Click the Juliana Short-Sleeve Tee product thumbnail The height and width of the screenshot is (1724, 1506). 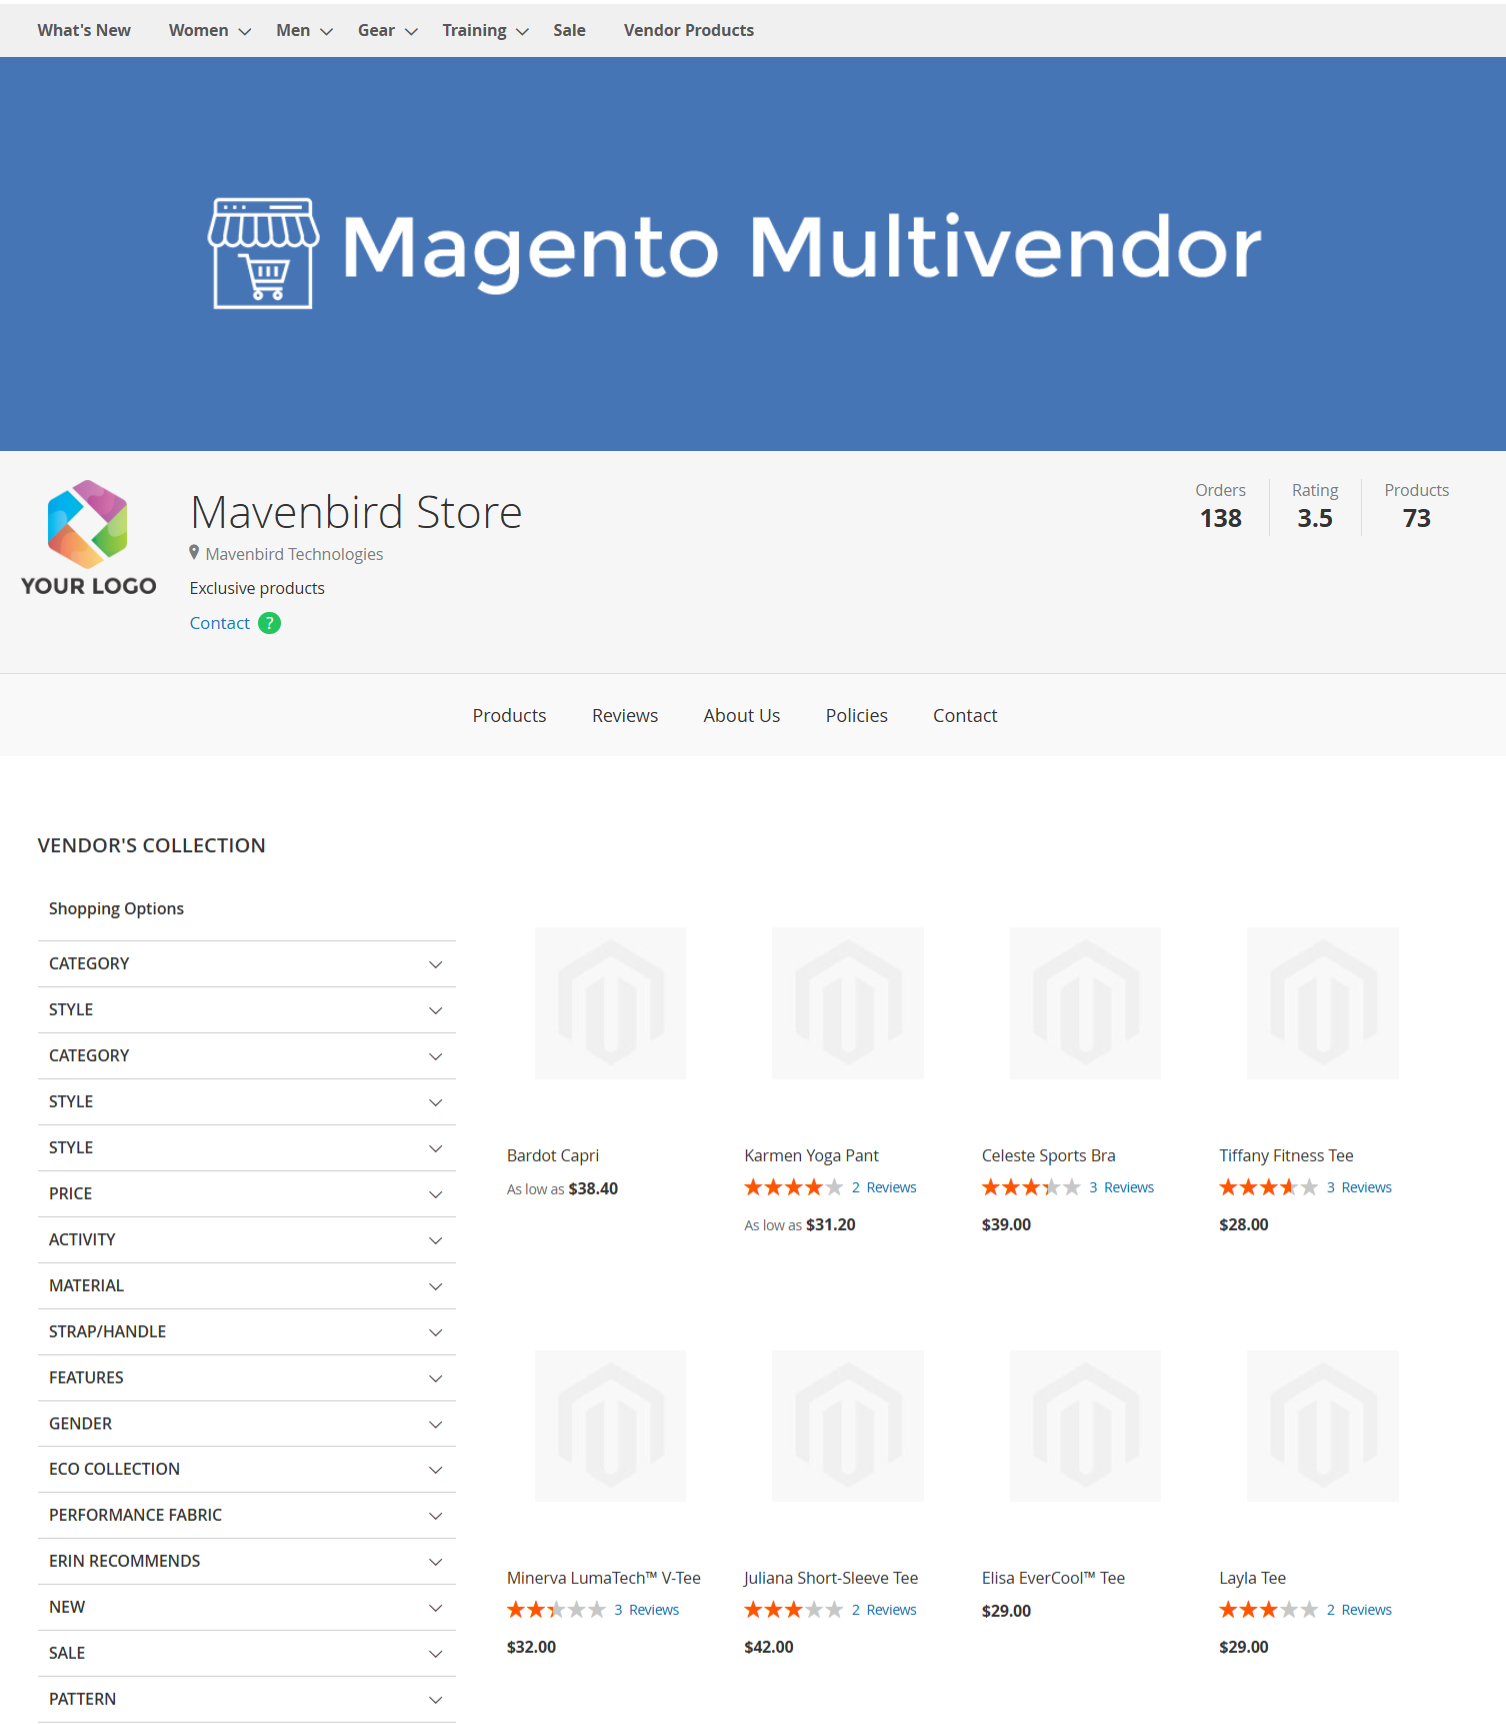pyautogui.click(x=848, y=1426)
